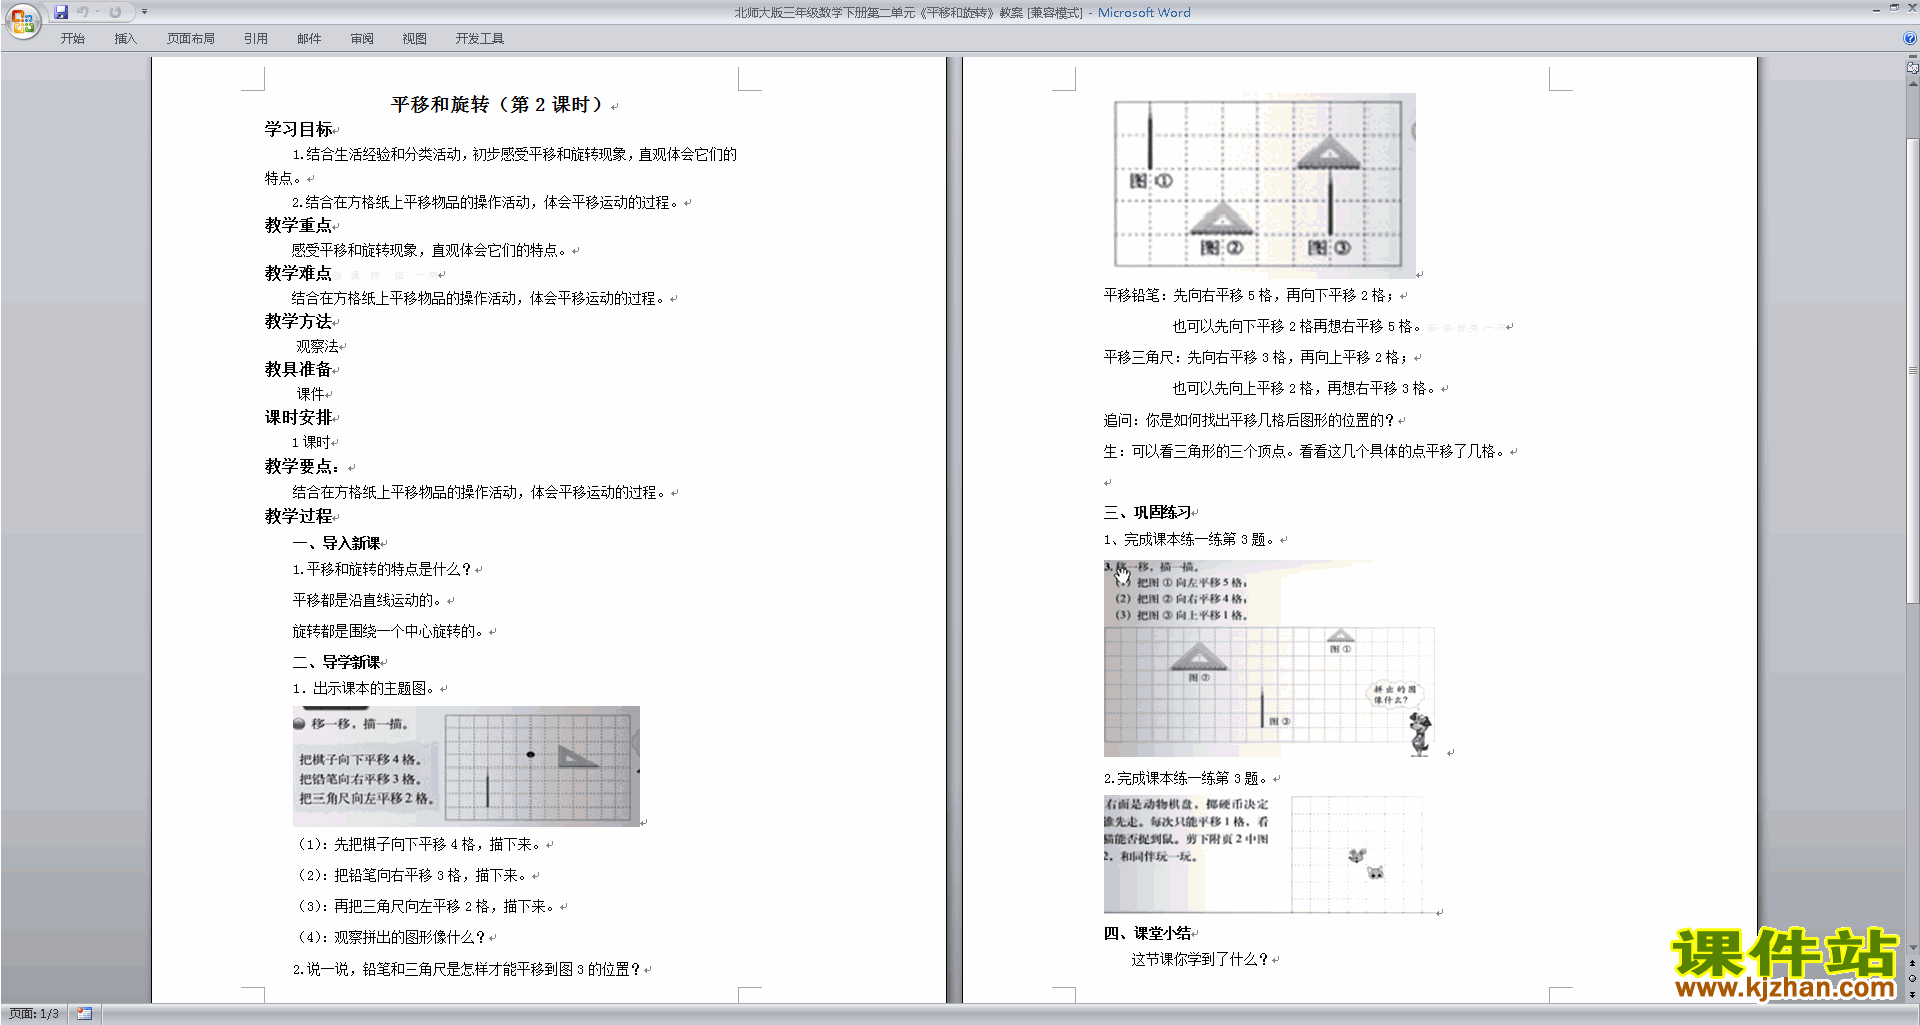The width and height of the screenshot is (1920, 1025).
Task: Open Word Help via question mark icon
Action: [x=1910, y=39]
